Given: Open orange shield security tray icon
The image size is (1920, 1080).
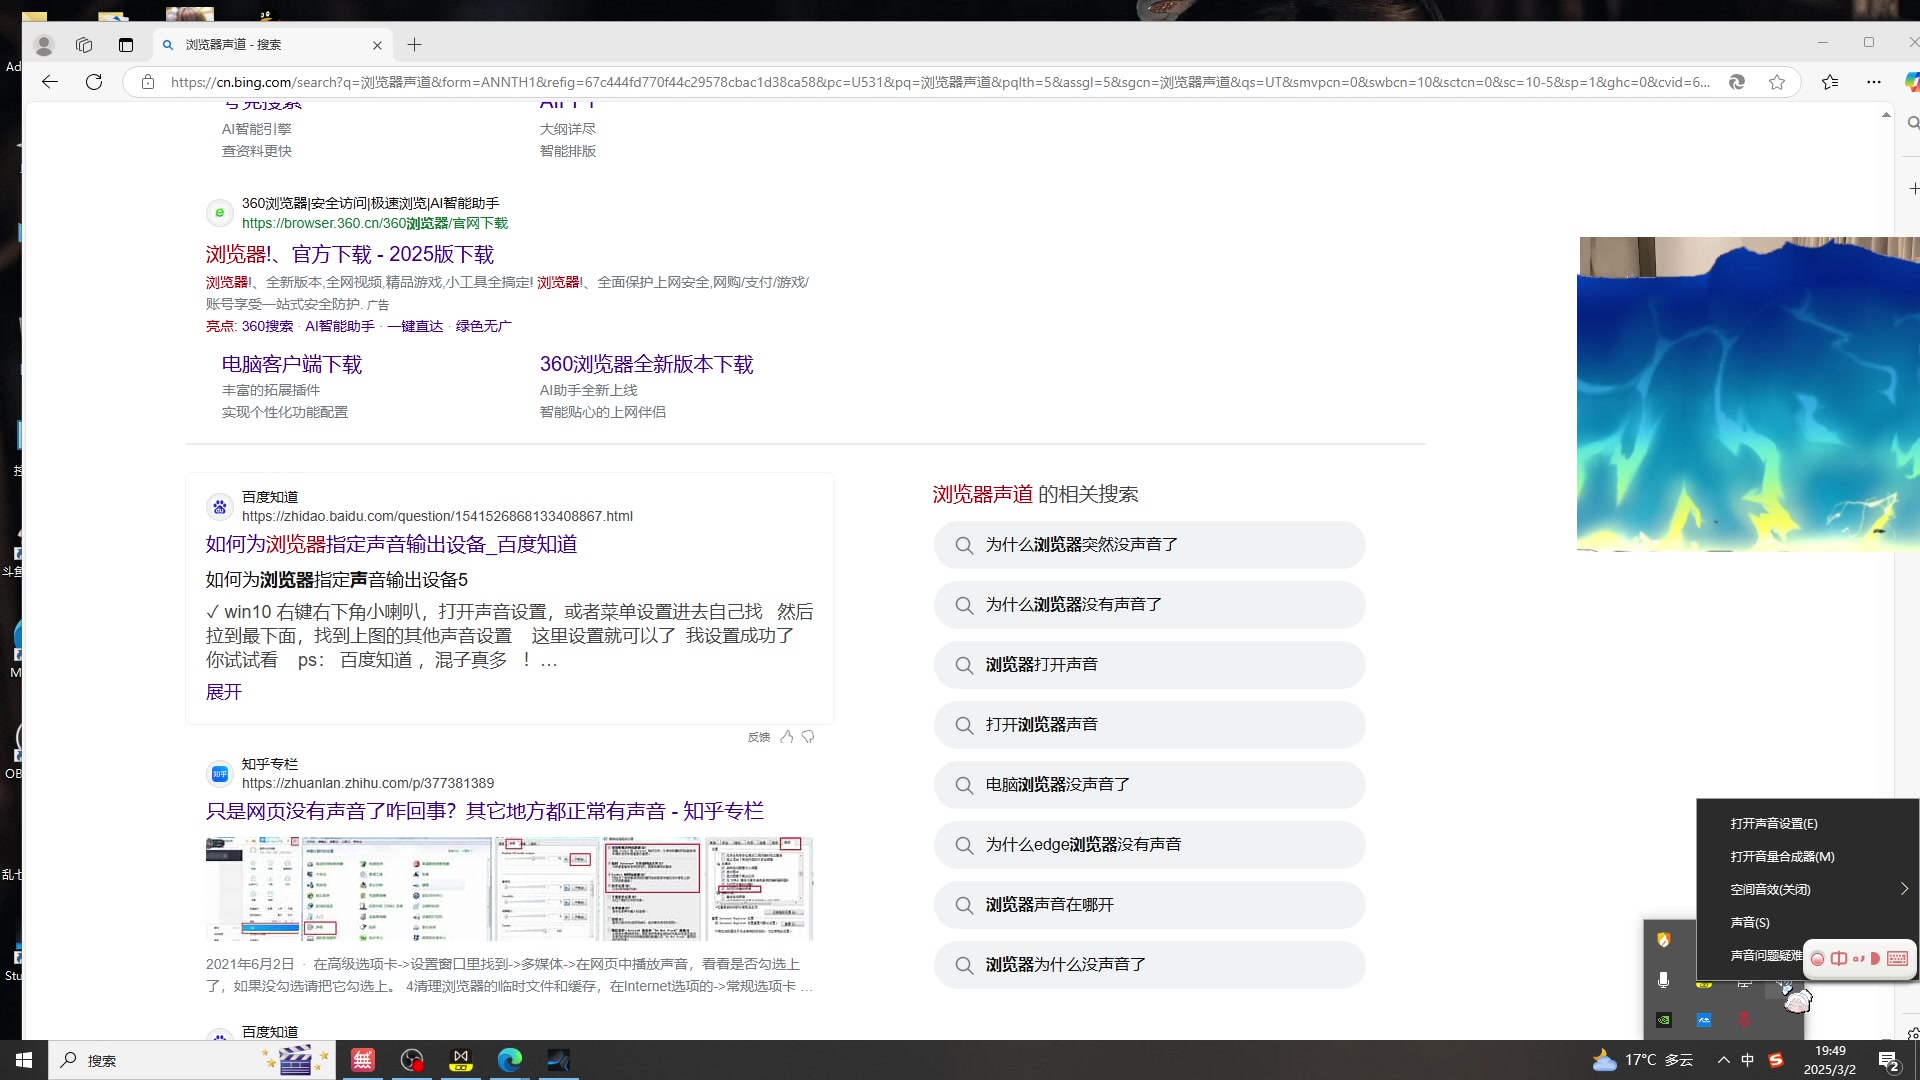Looking at the screenshot, I should click(x=1664, y=940).
